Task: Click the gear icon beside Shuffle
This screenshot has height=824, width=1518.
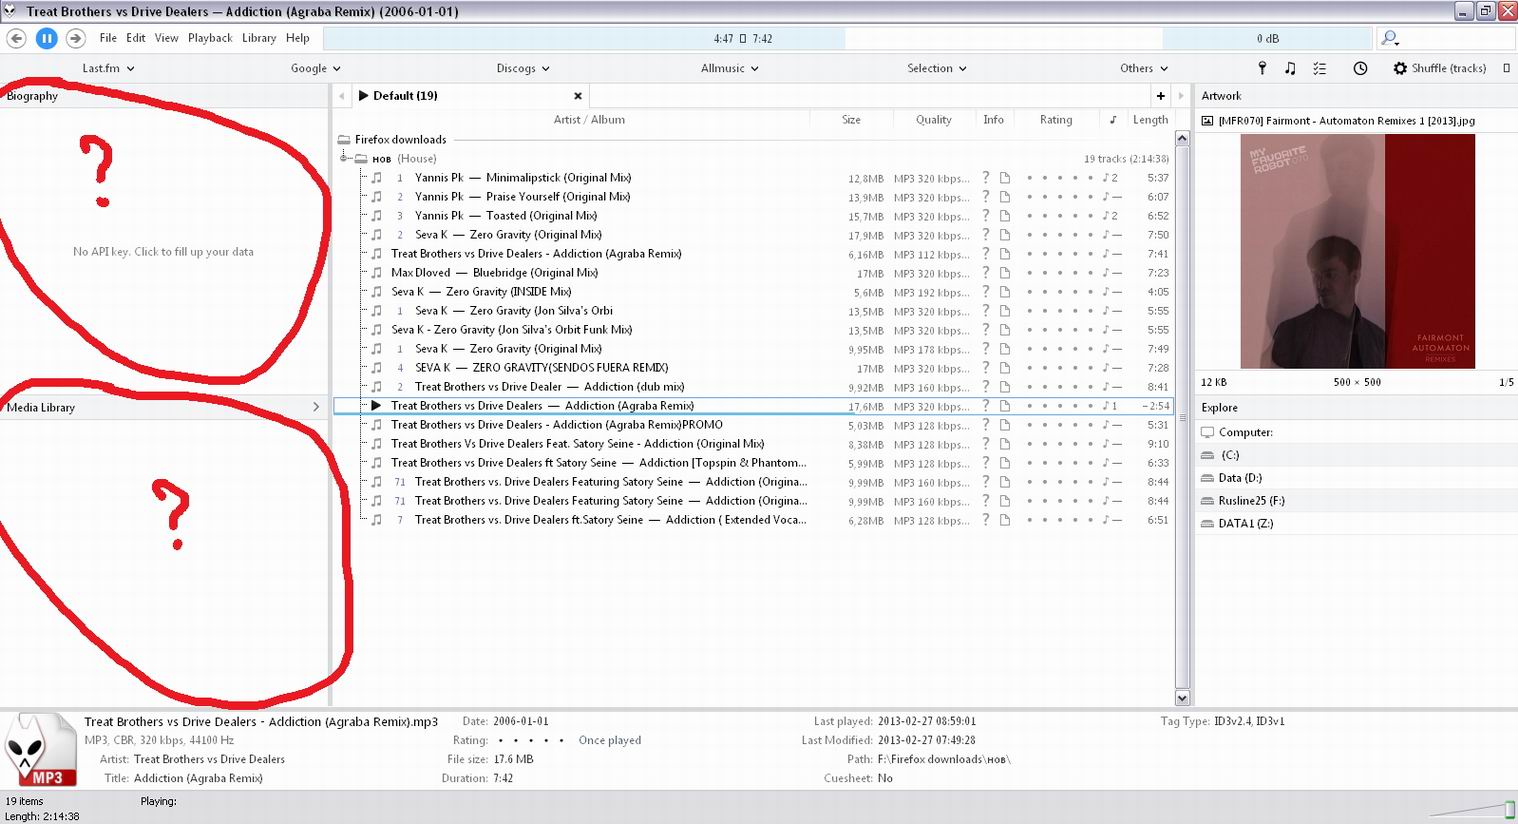Action: click(x=1400, y=68)
